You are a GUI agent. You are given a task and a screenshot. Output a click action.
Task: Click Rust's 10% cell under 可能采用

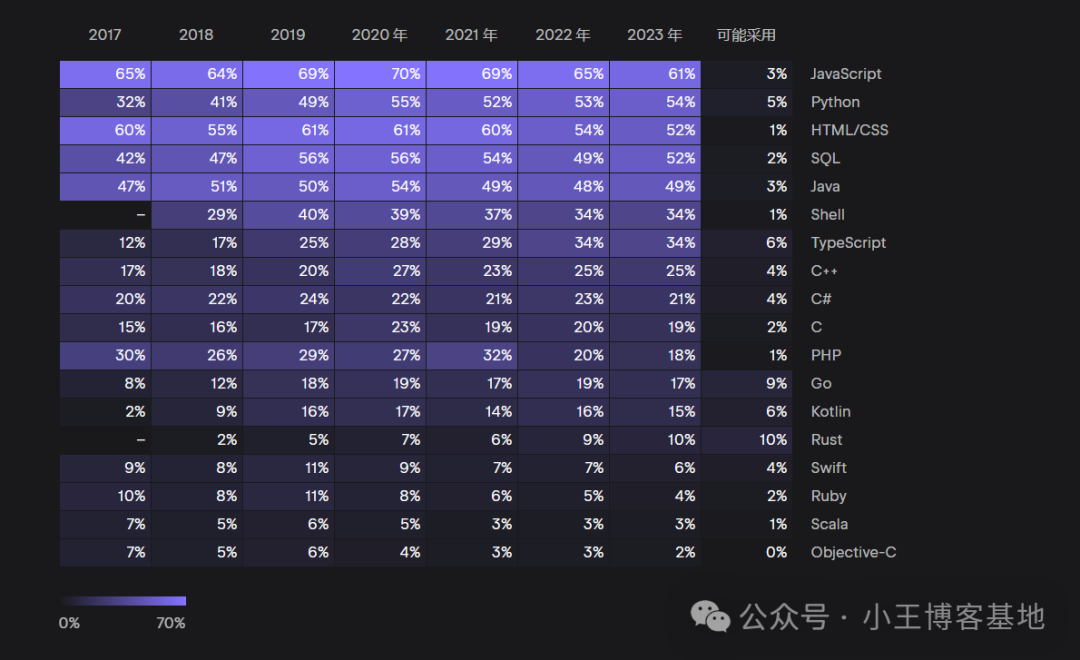[746, 440]
